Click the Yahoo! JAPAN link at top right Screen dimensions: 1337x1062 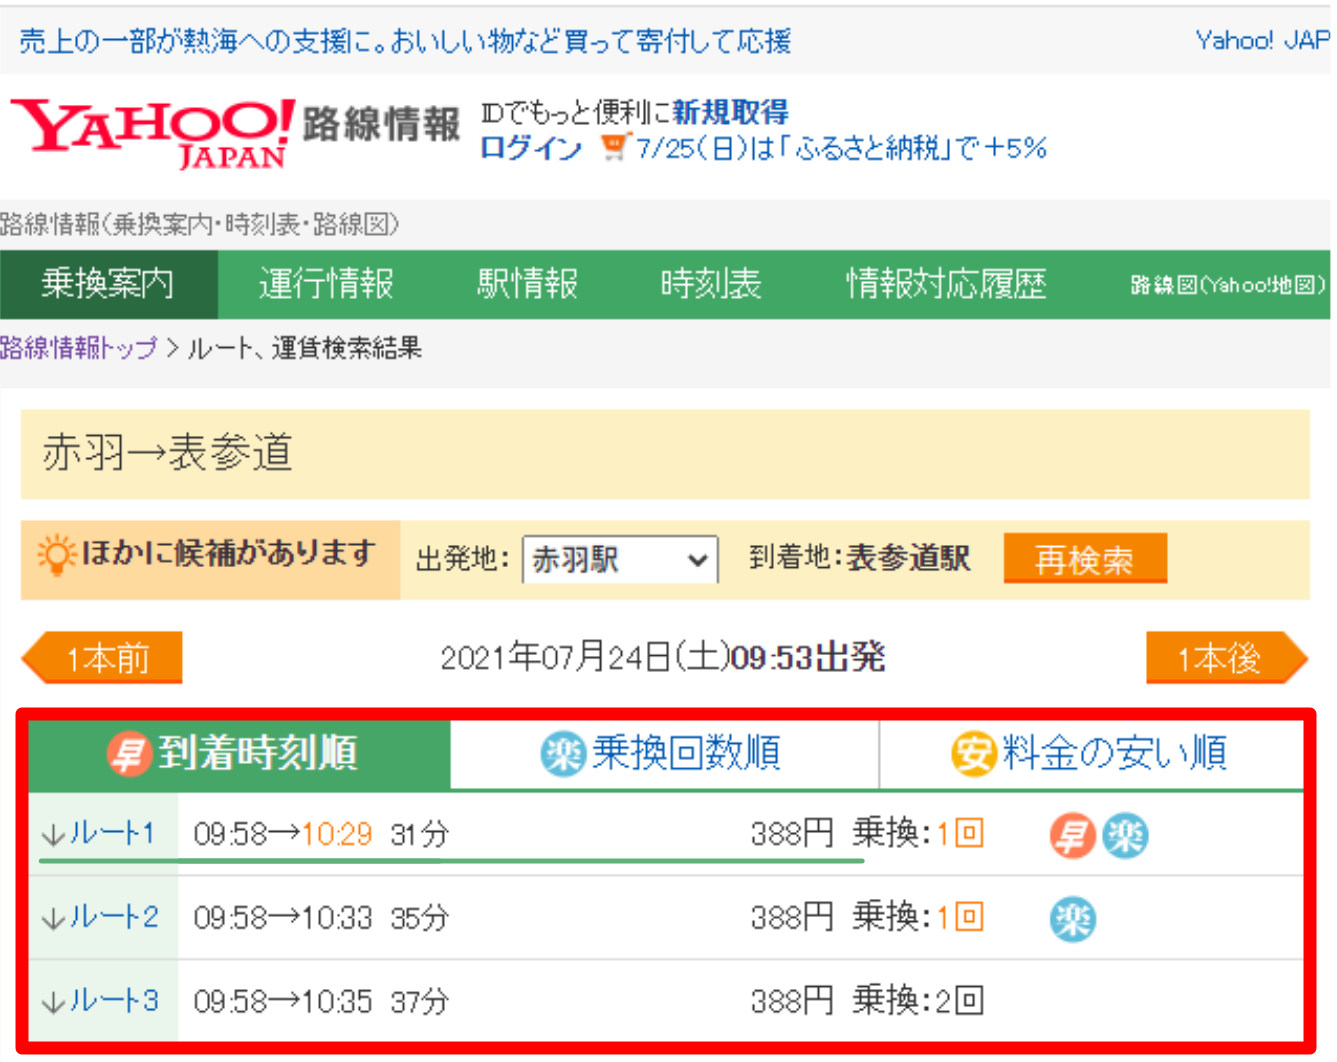pyautogui.click(x=1262, y=40)
